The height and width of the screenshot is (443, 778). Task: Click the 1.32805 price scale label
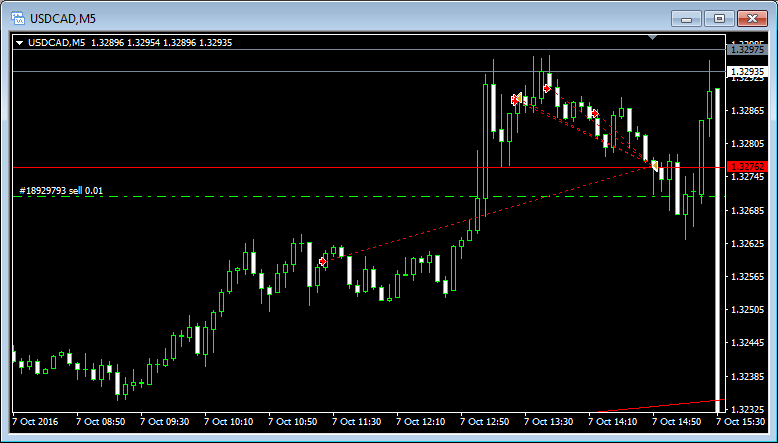[748, 144]
